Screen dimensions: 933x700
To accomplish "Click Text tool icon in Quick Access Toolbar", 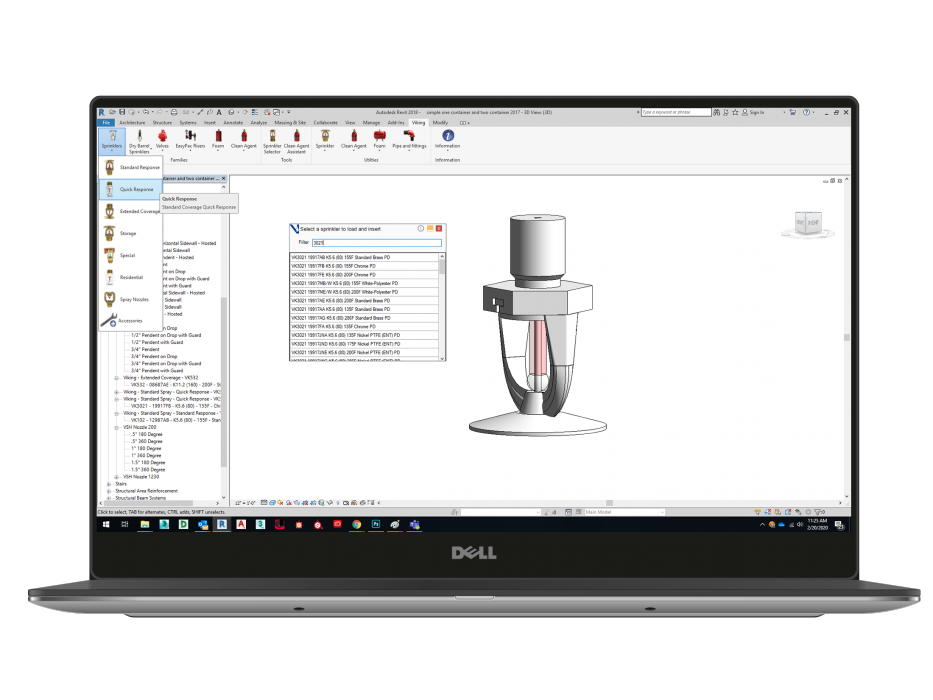I will click(219, 112).
